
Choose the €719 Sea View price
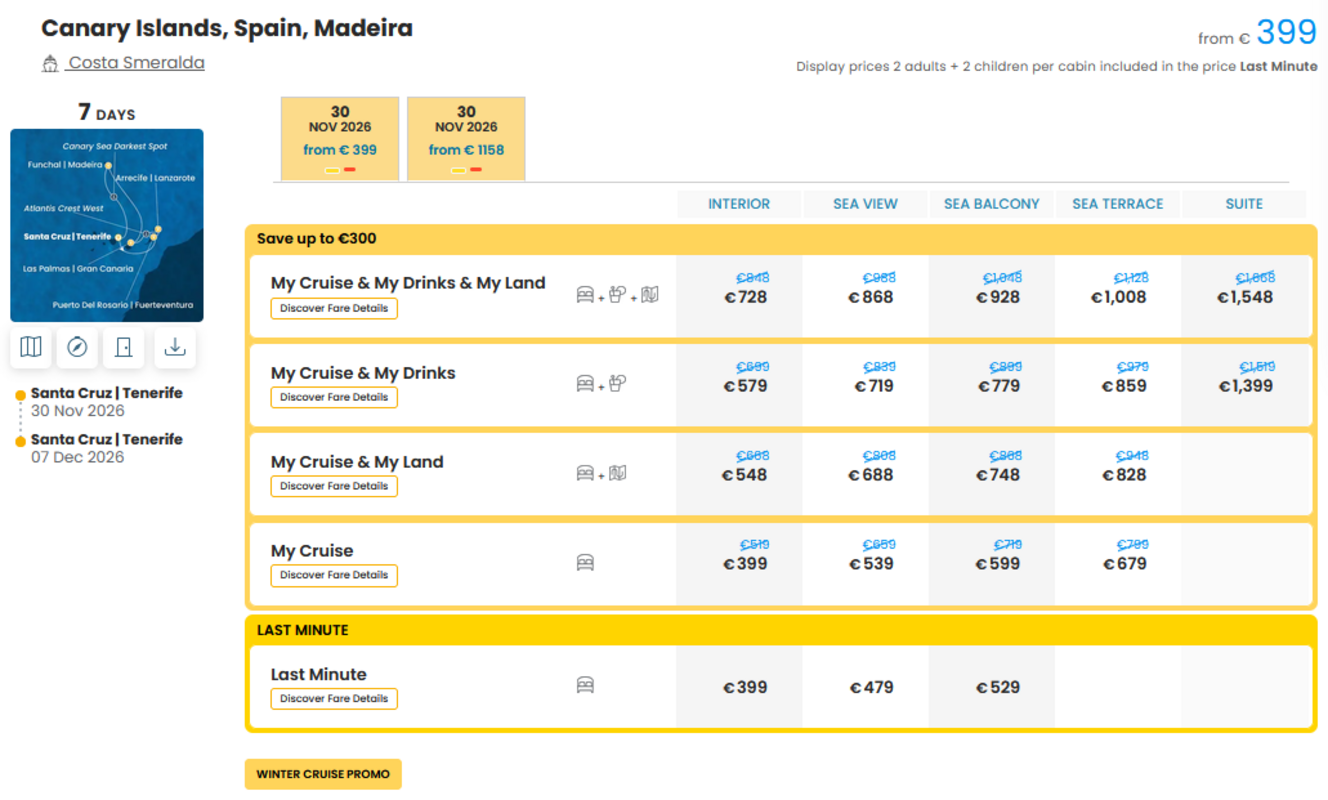(872, 386)
